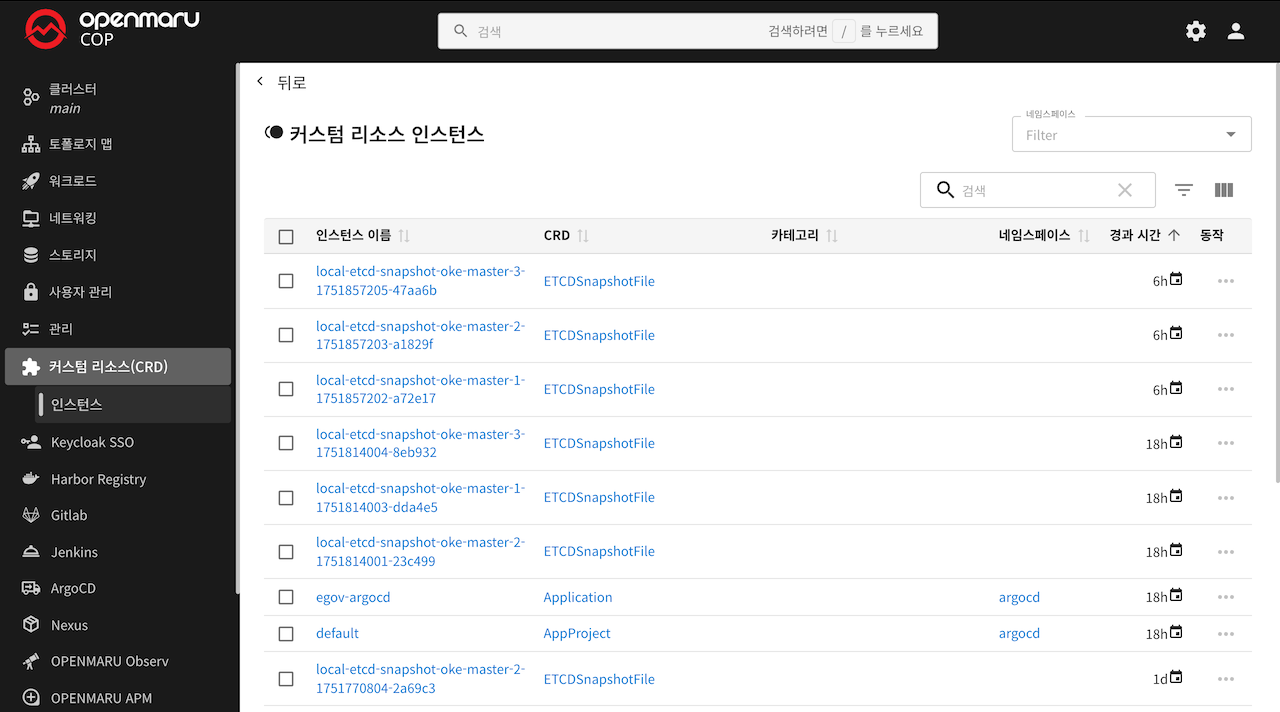Click the sidebar vertical scrollbar
The width and height of the screenshot is (1280, 712).
[x=237, y=330]
